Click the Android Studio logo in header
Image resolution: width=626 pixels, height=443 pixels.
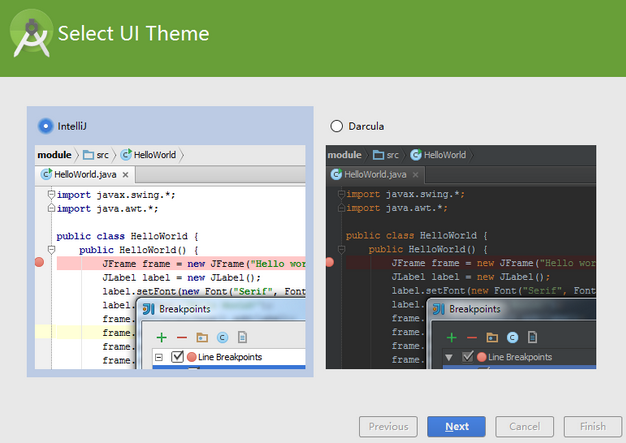[x=32, y=34]
